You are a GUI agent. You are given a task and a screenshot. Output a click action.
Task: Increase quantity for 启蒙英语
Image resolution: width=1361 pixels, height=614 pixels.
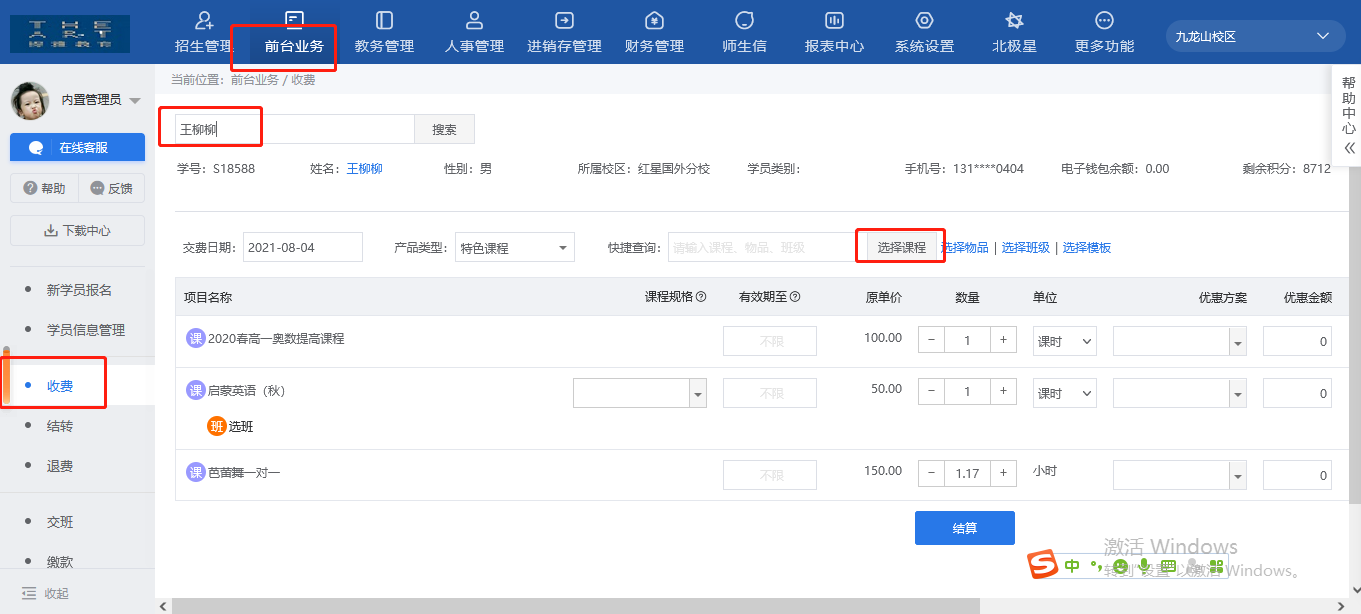click(1003, 392)
